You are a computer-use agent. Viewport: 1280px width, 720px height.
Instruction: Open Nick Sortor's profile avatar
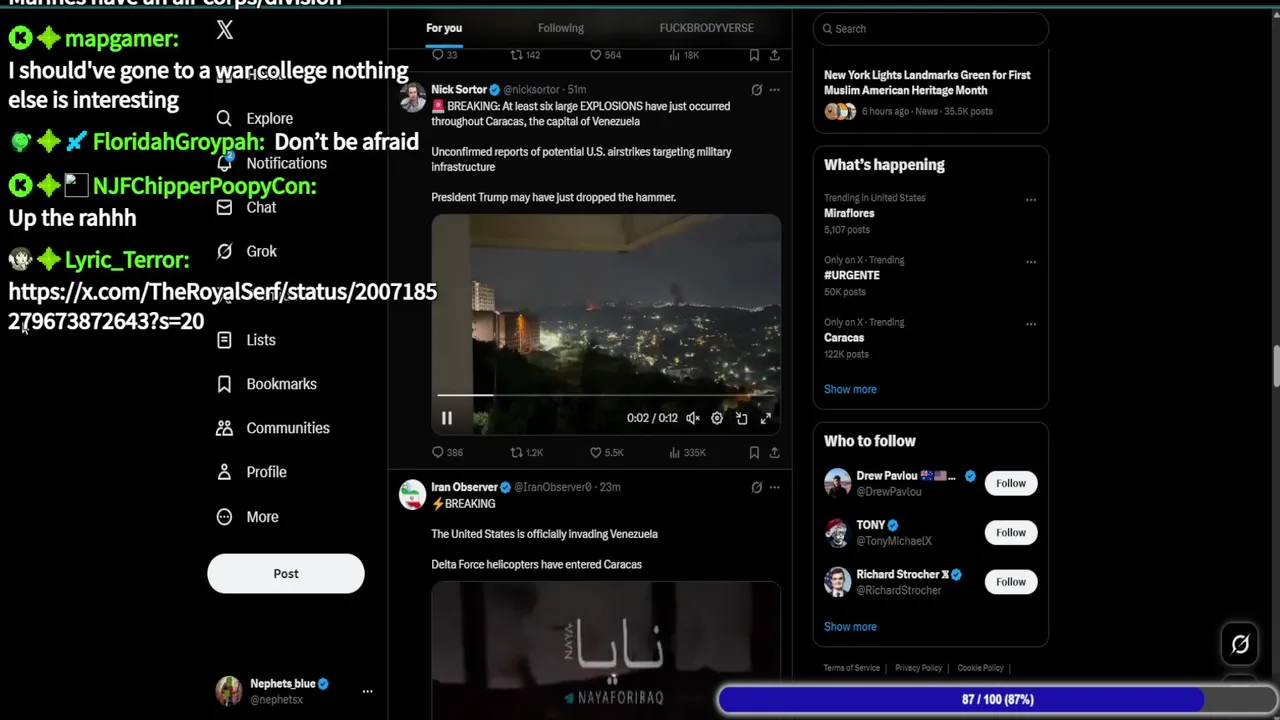pyautogui.click(x=412, y=97)
